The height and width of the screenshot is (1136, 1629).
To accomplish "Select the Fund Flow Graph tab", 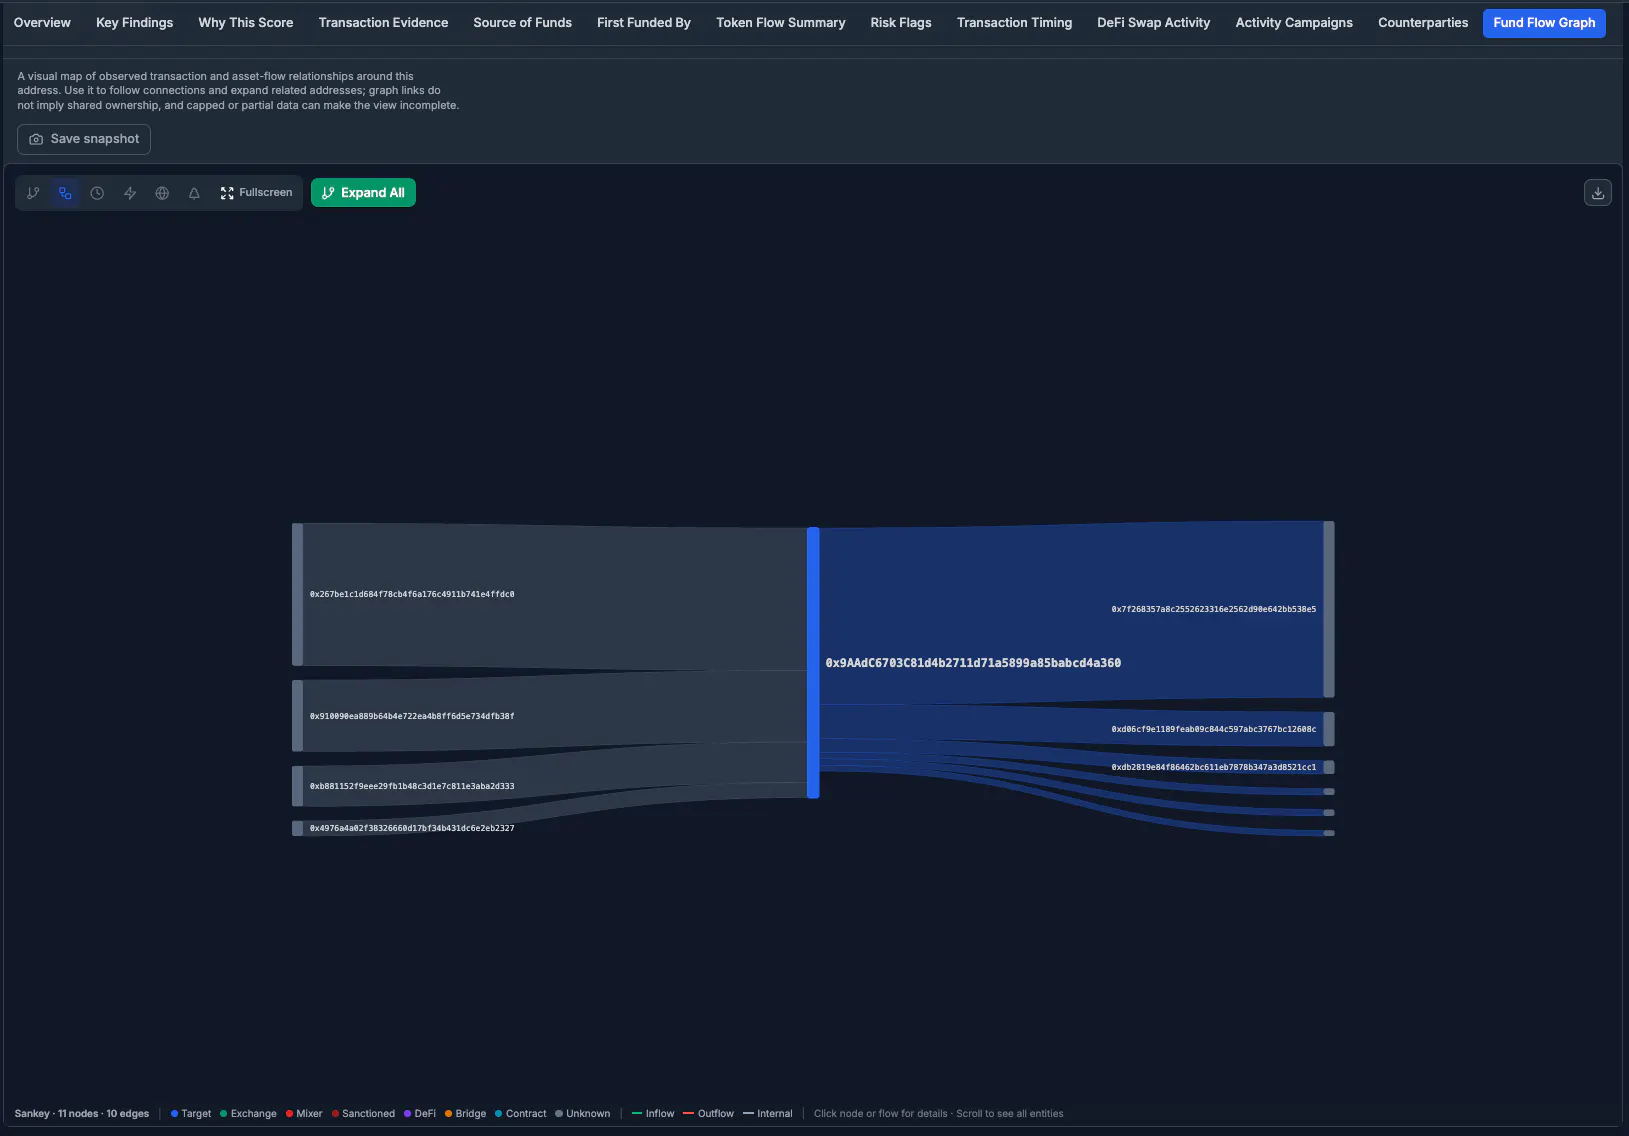I will coord(1544,23).
